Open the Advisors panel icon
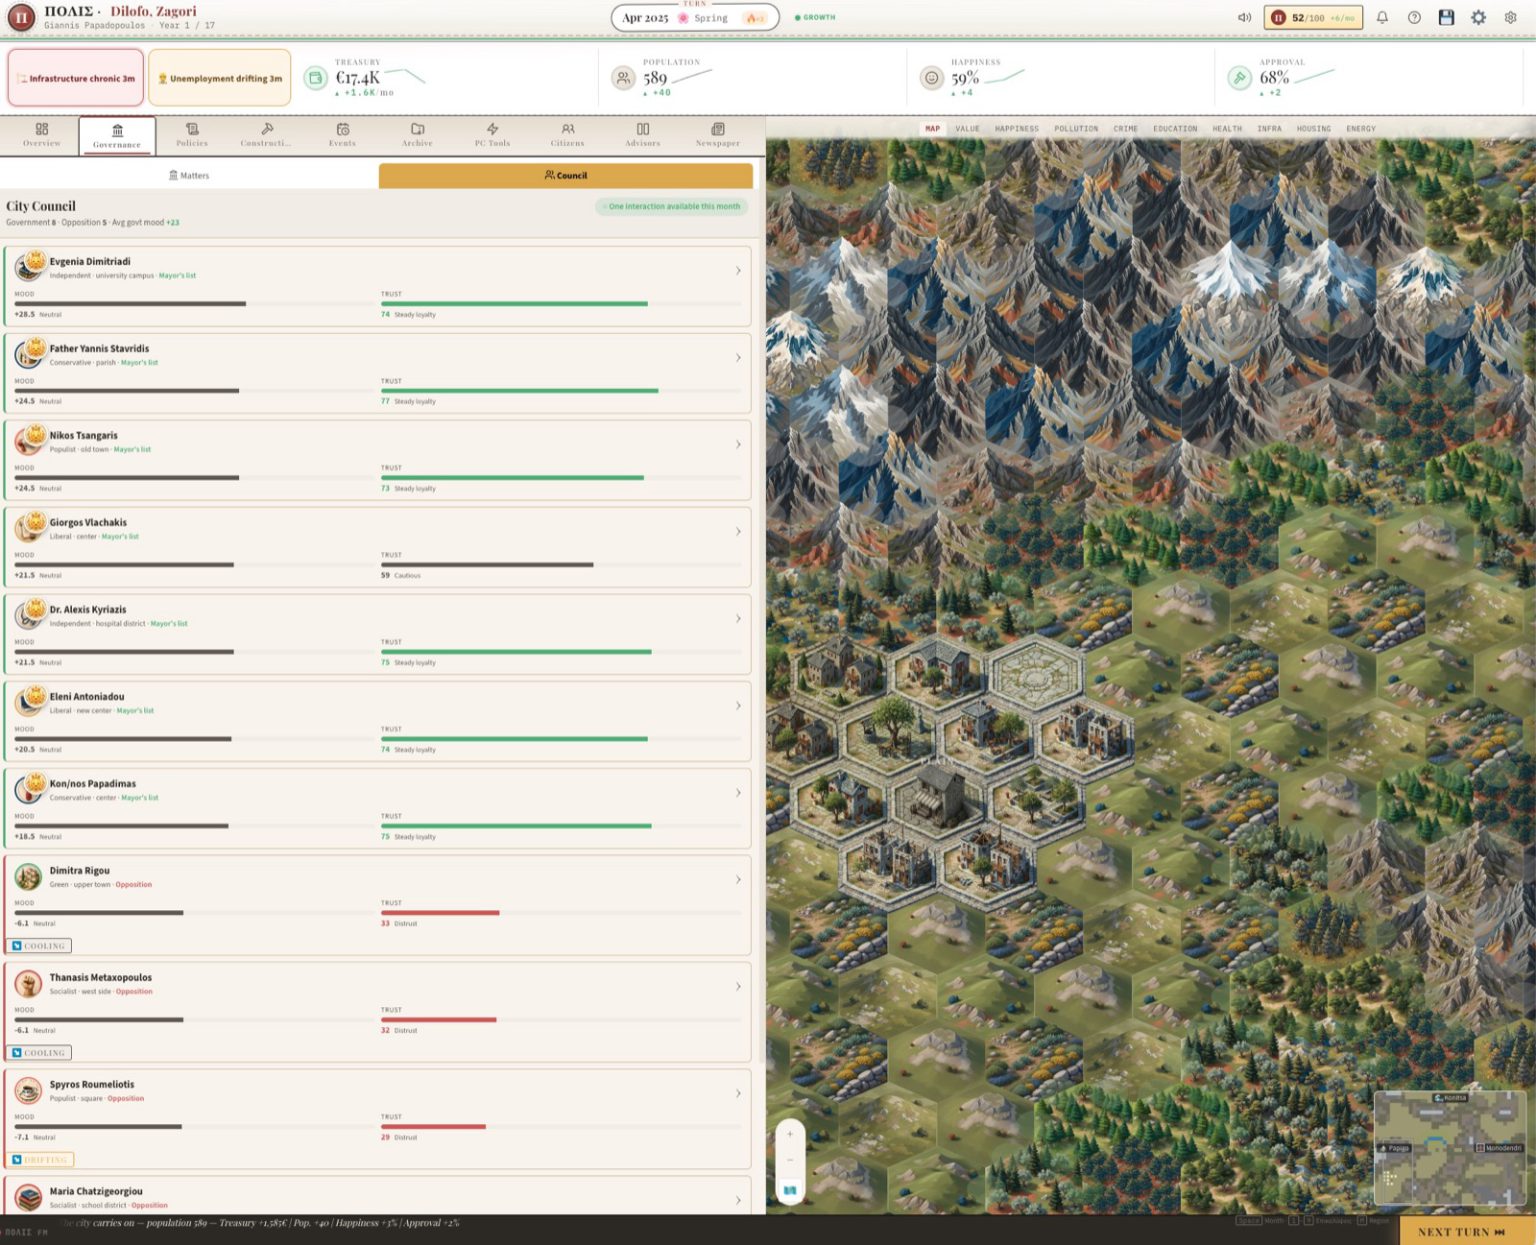The width and height of the screenshot is (1536, 1245). pyautogui.click(x=643, y=135)
